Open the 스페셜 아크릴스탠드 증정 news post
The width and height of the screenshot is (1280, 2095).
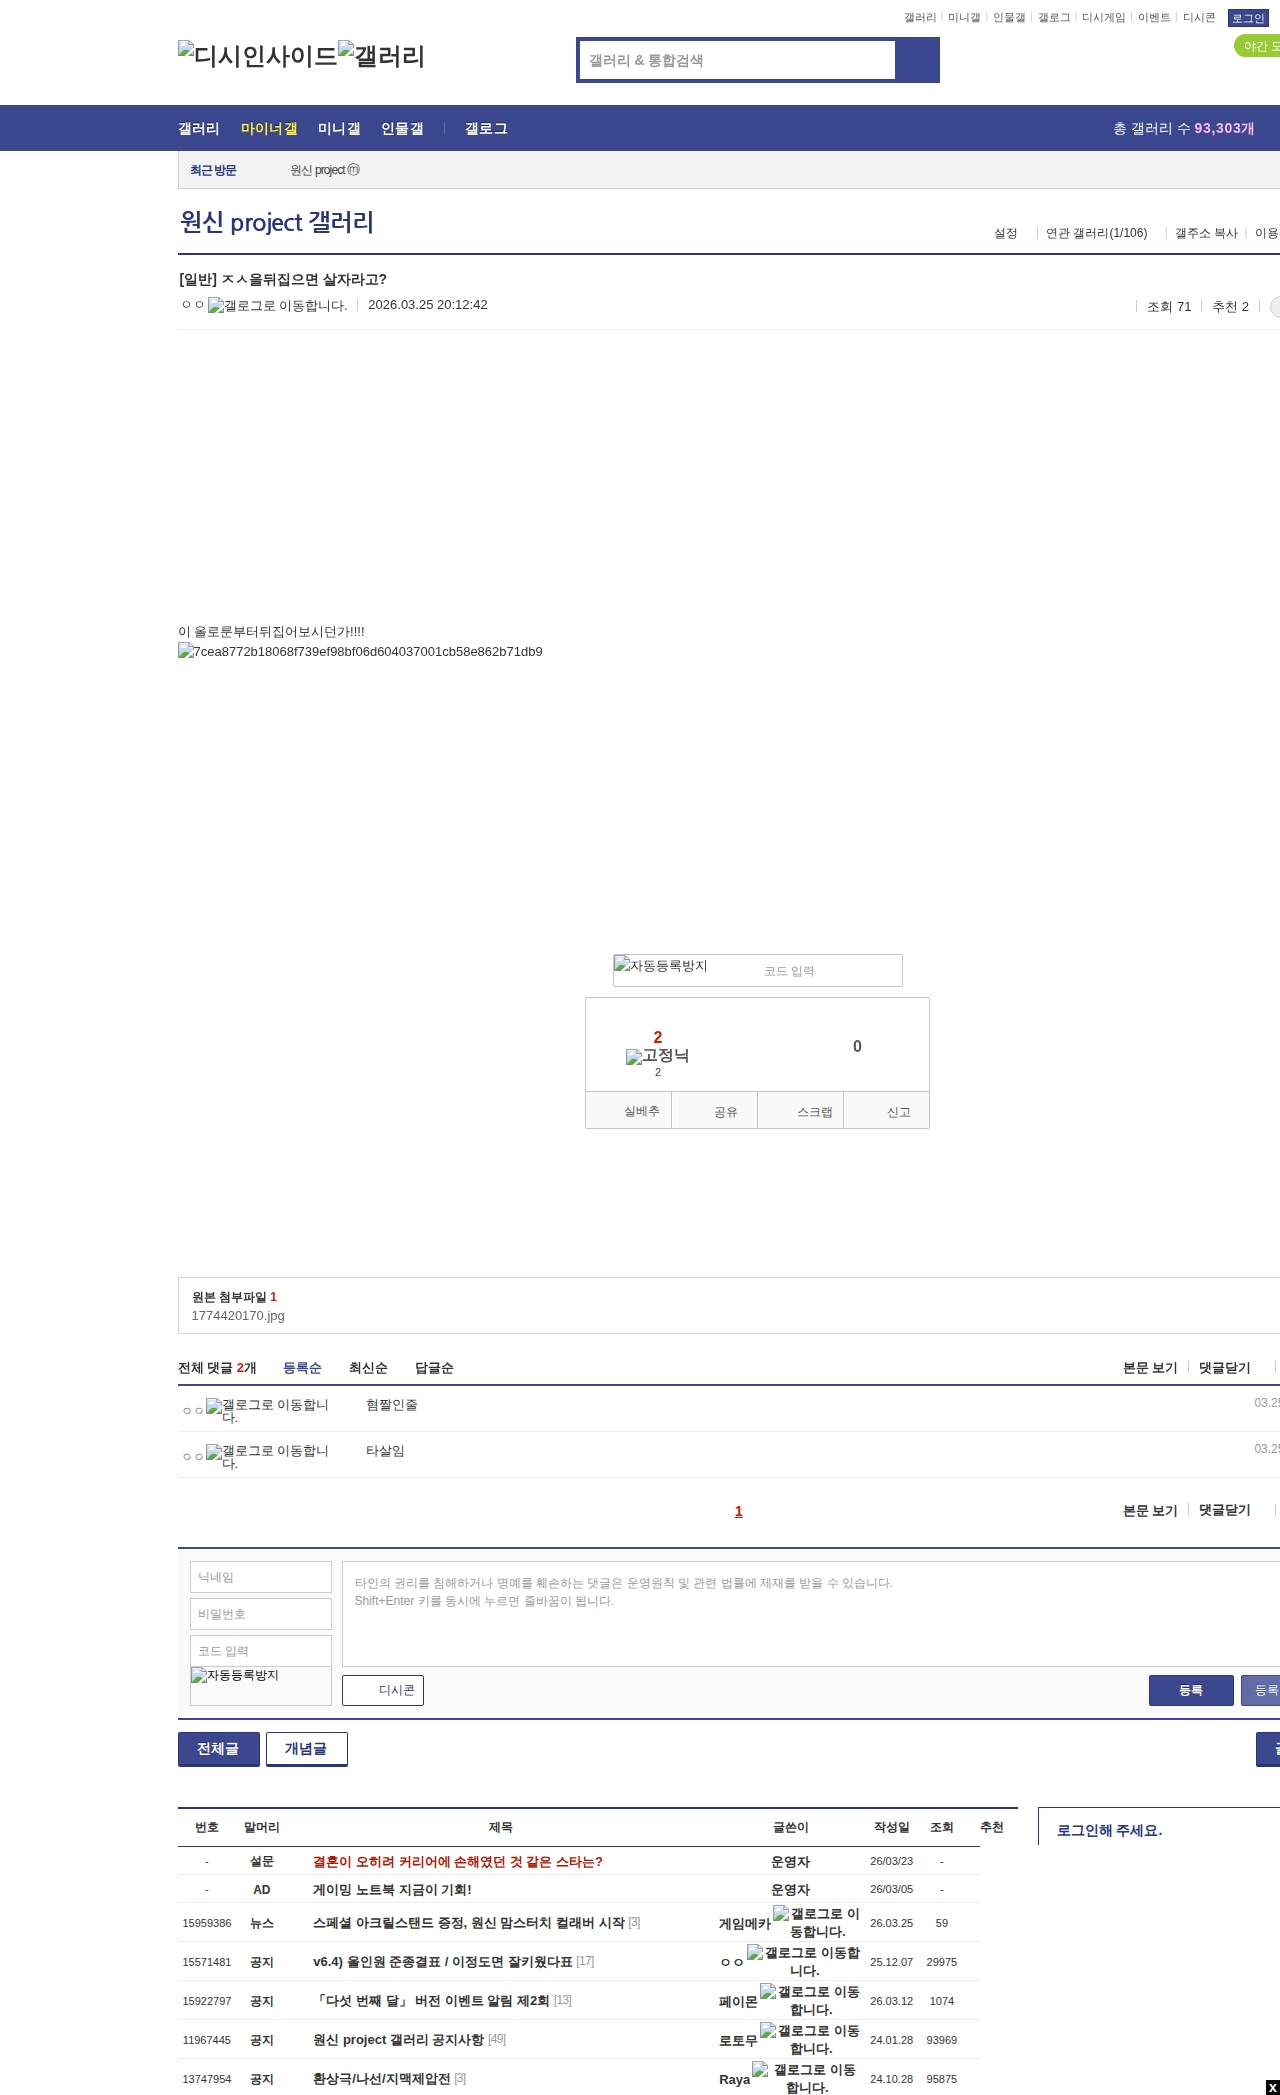coord(469,1923)
